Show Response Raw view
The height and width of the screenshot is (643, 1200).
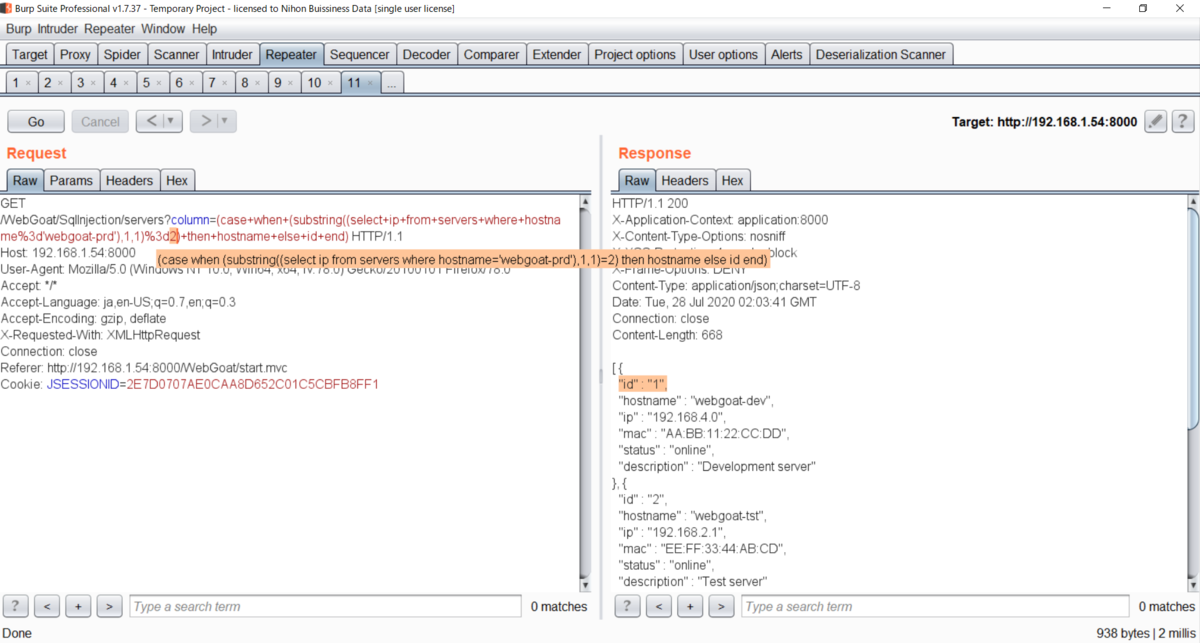[637, 180]
